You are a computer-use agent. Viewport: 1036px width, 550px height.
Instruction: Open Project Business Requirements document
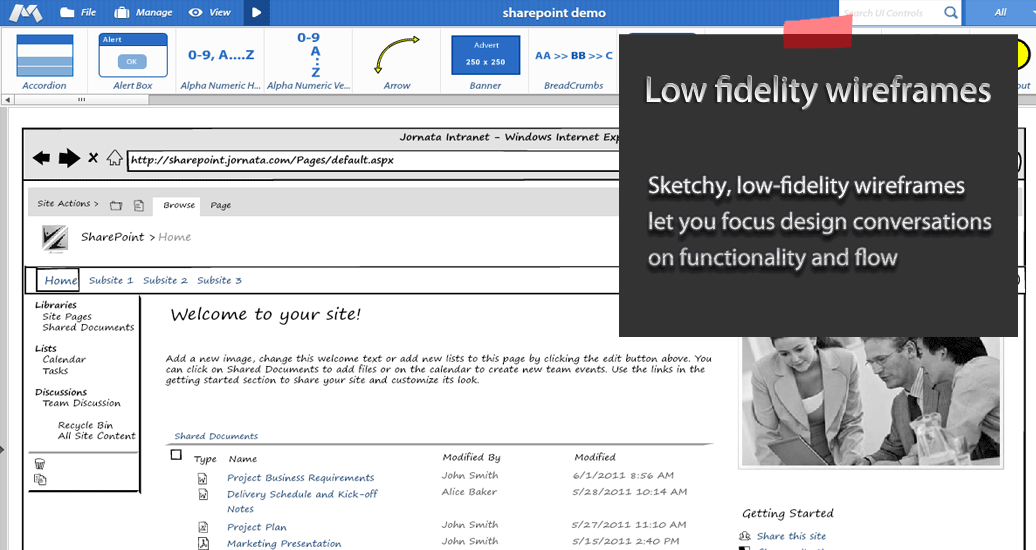[x=301, y=478]
